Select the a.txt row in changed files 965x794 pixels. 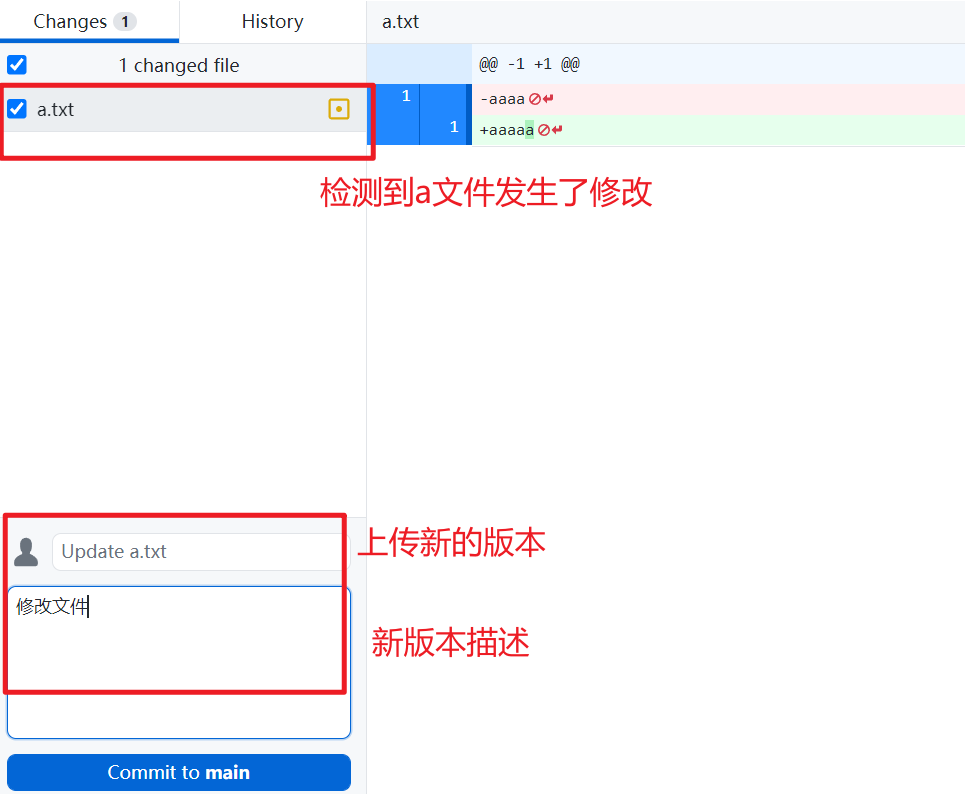180,109
